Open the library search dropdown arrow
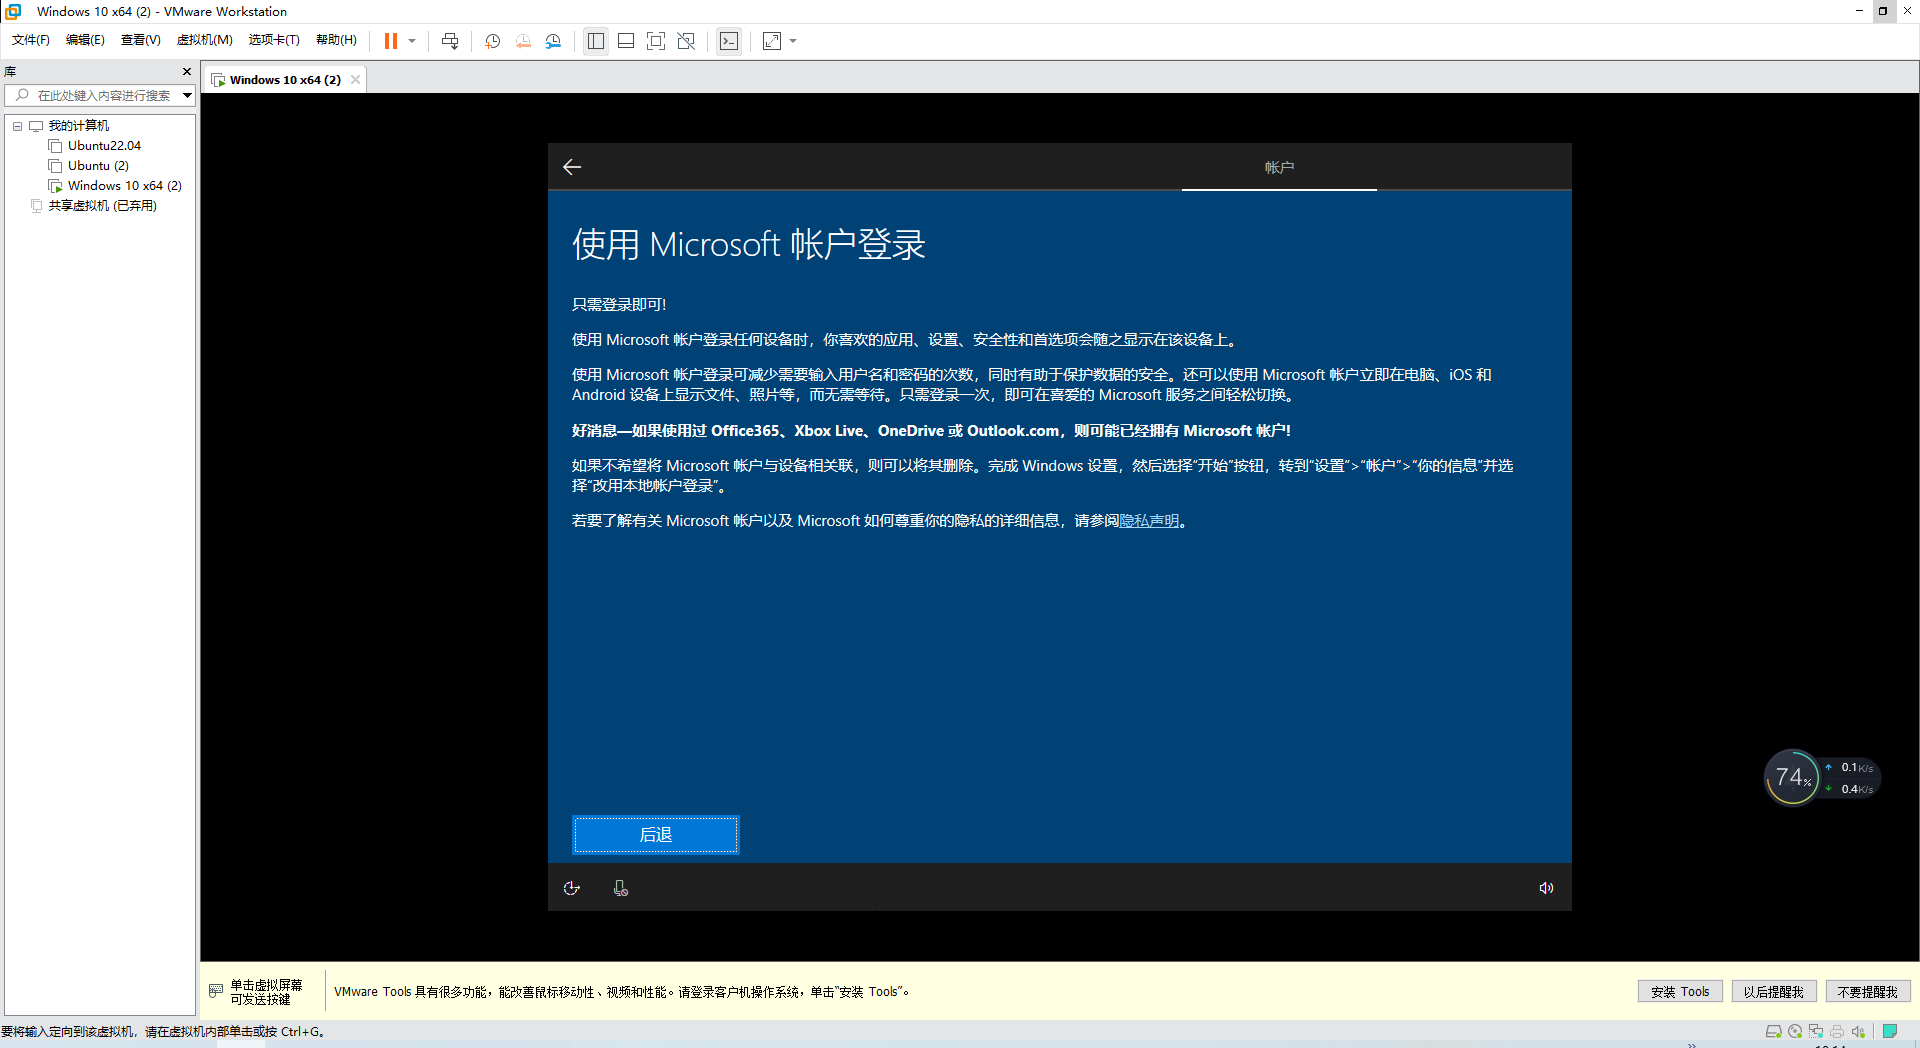1920x1048 pixels. point(187,95)
